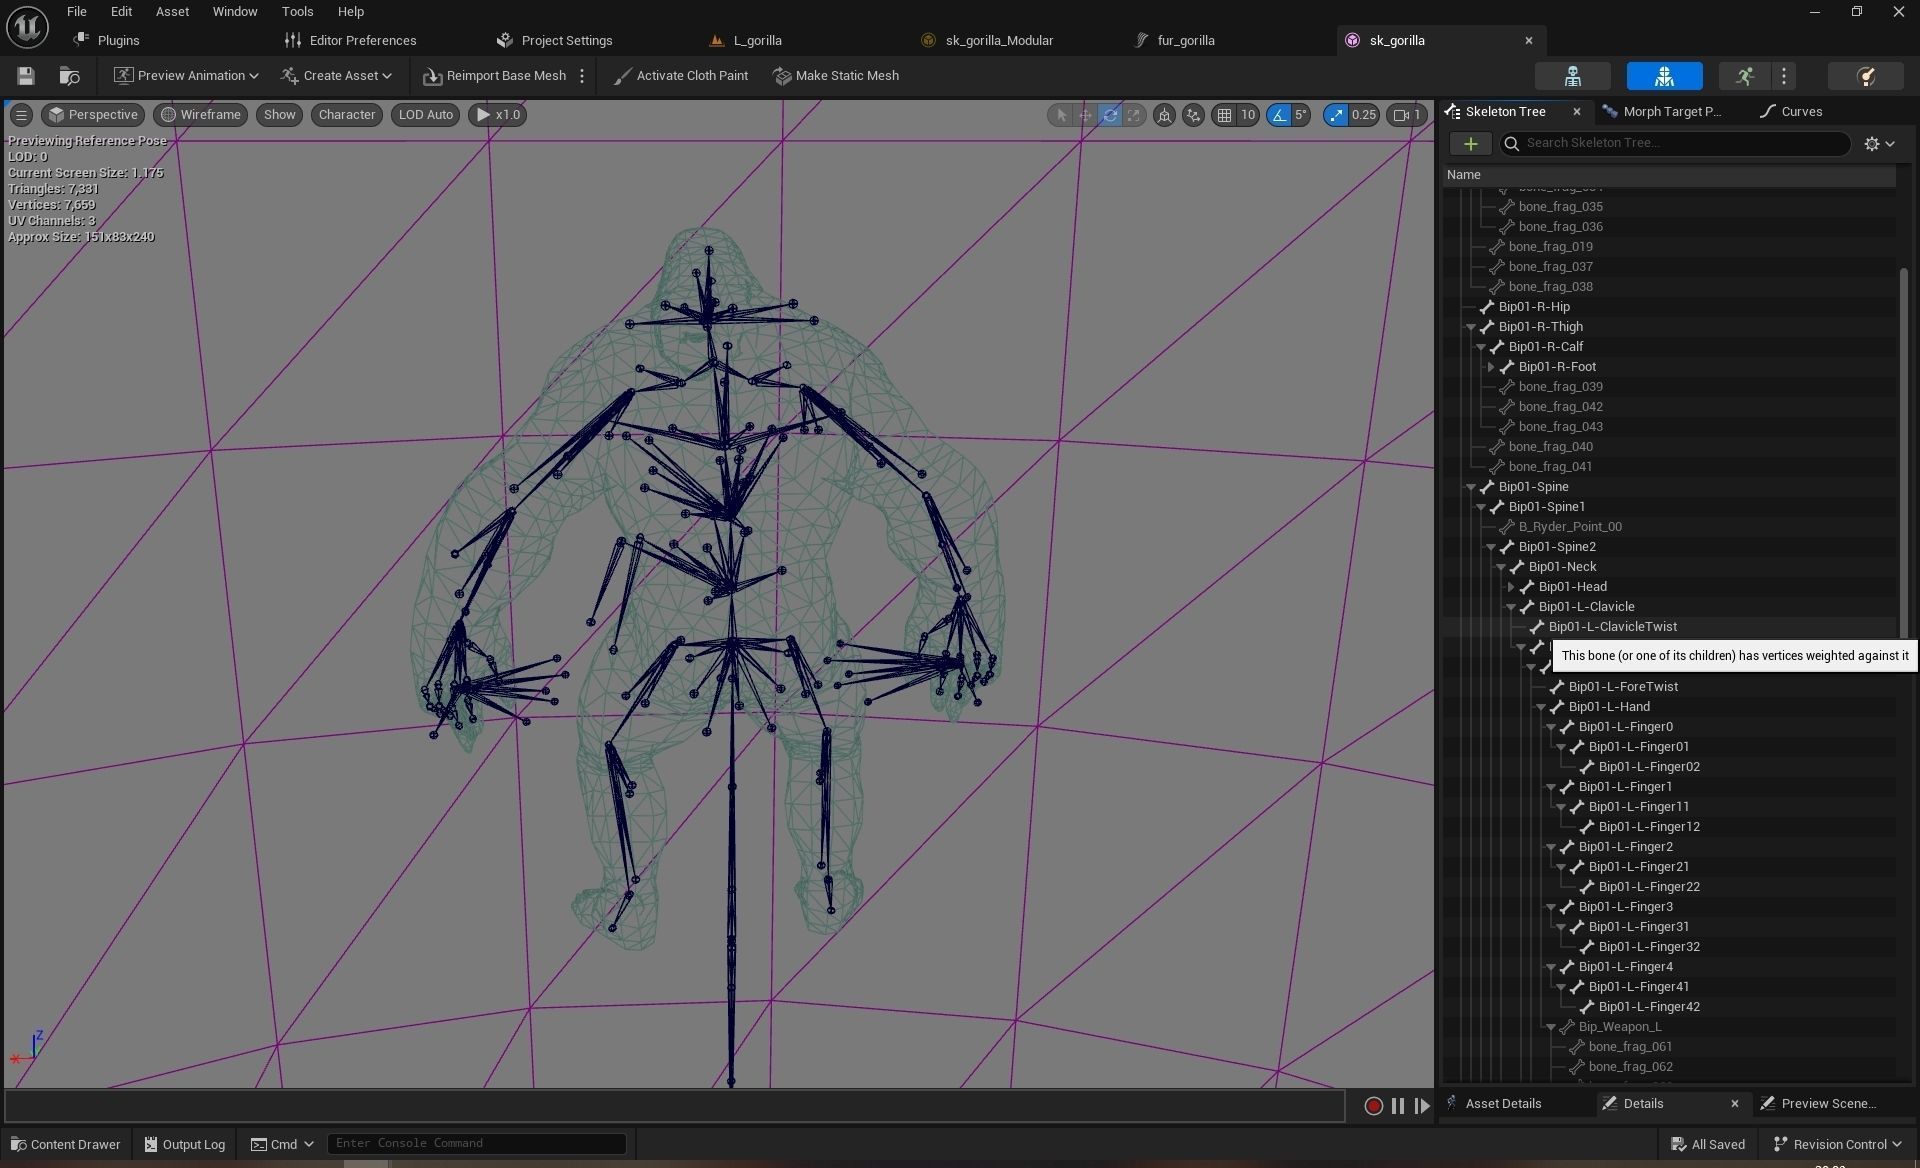Screen dimensions: 1920x1168
Task: Switch to the Curves tab
Action: (x=1800, y=111)
